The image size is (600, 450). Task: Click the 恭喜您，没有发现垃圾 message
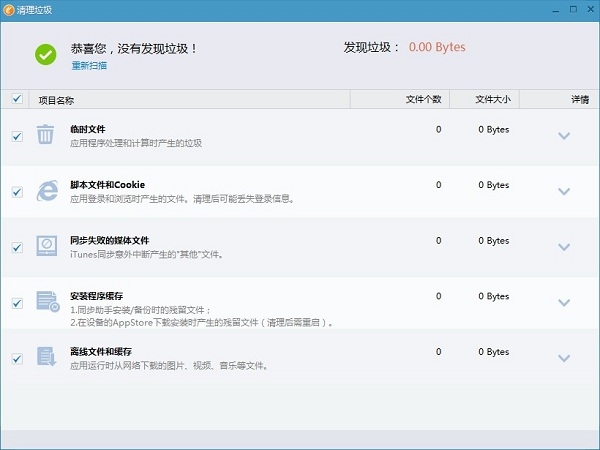(x=134, y=49)
